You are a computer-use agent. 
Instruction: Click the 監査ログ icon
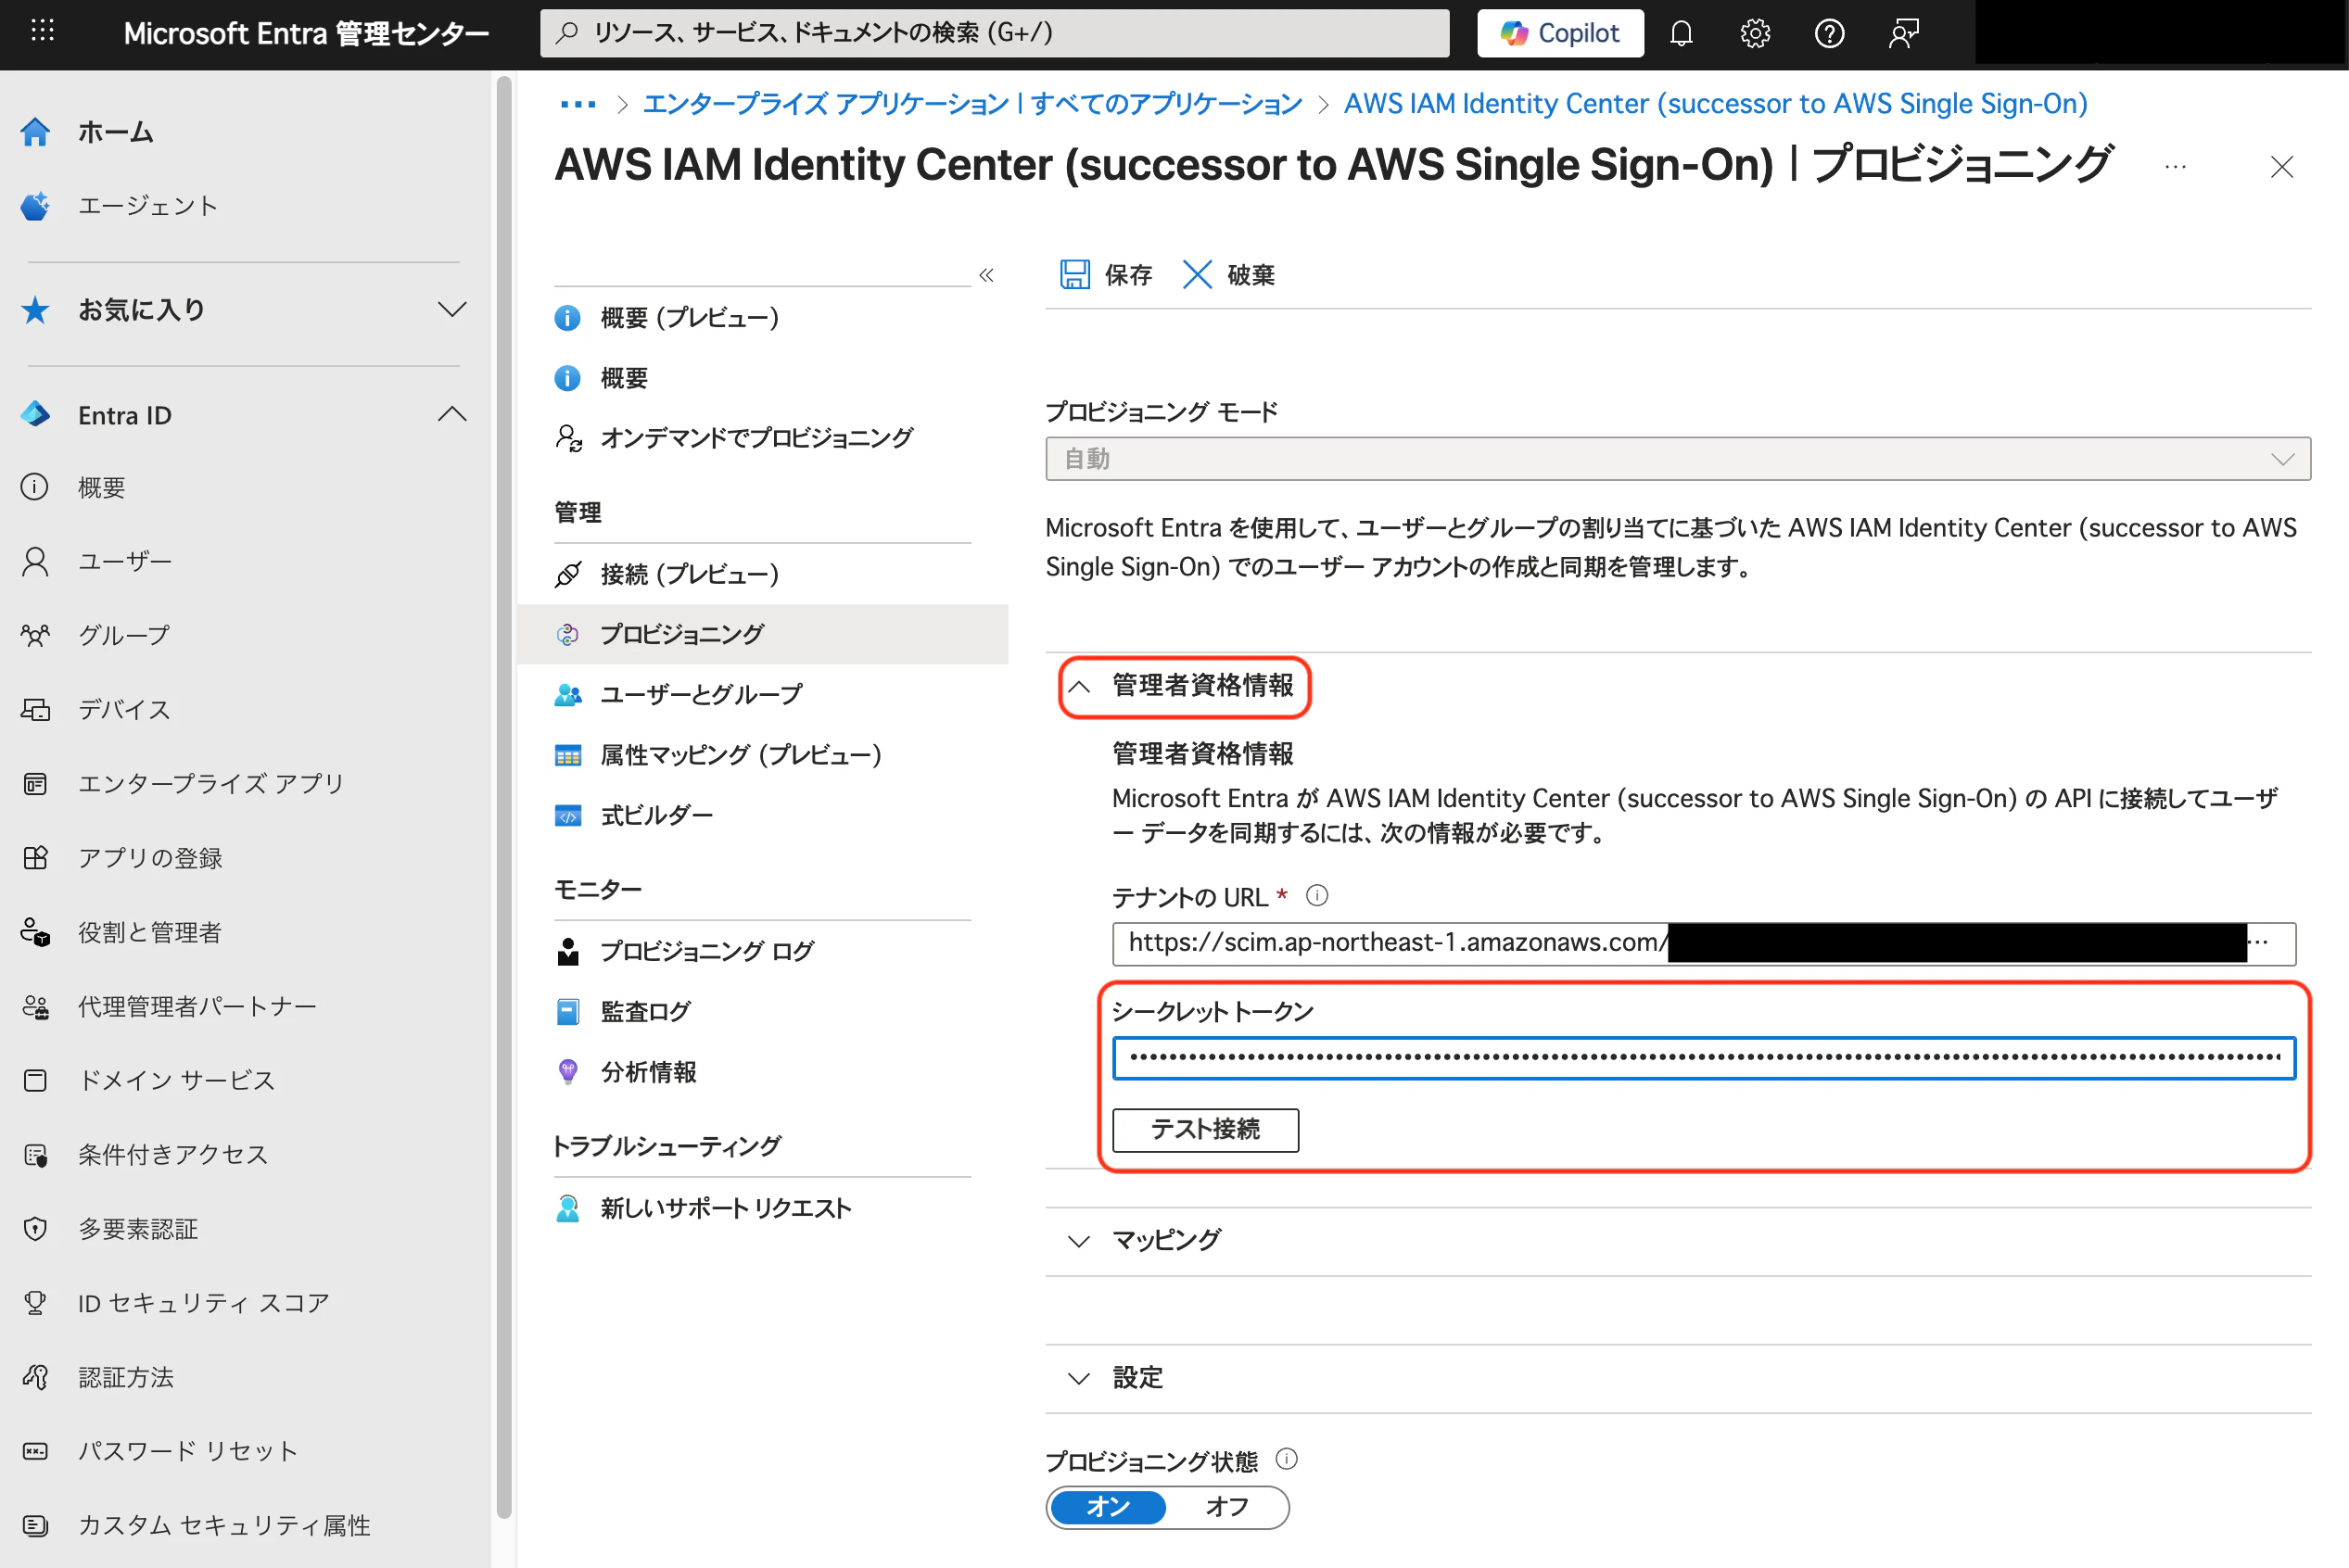click(x=568, y=1012)
